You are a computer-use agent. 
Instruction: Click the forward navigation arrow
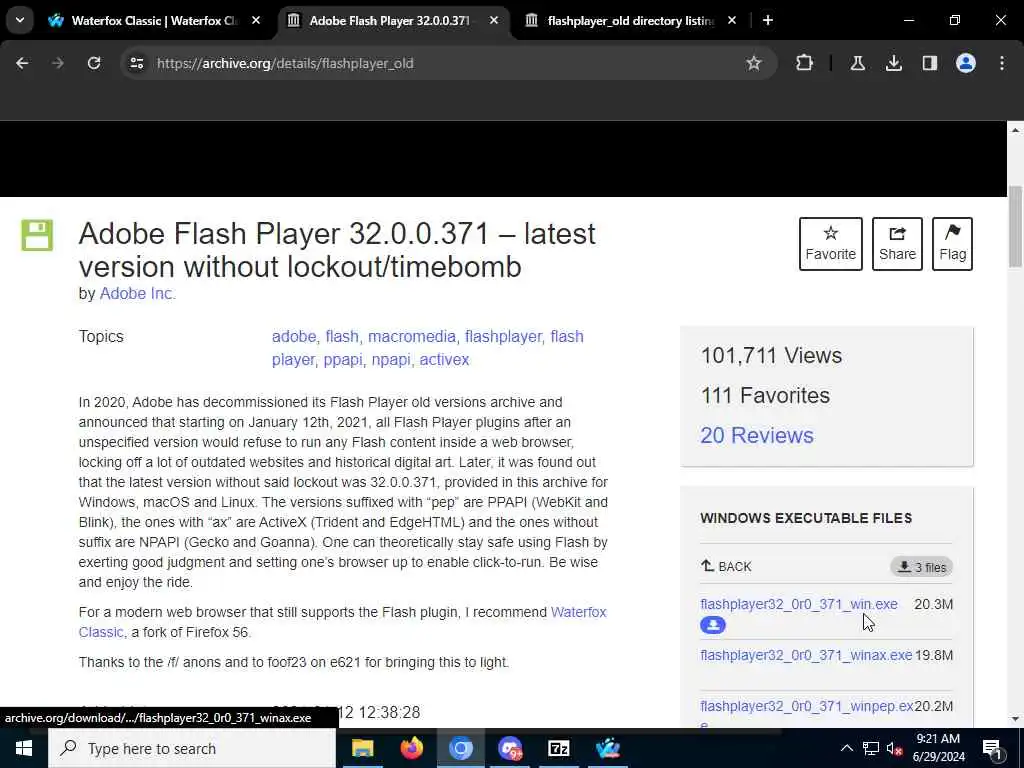pos(58,63)
